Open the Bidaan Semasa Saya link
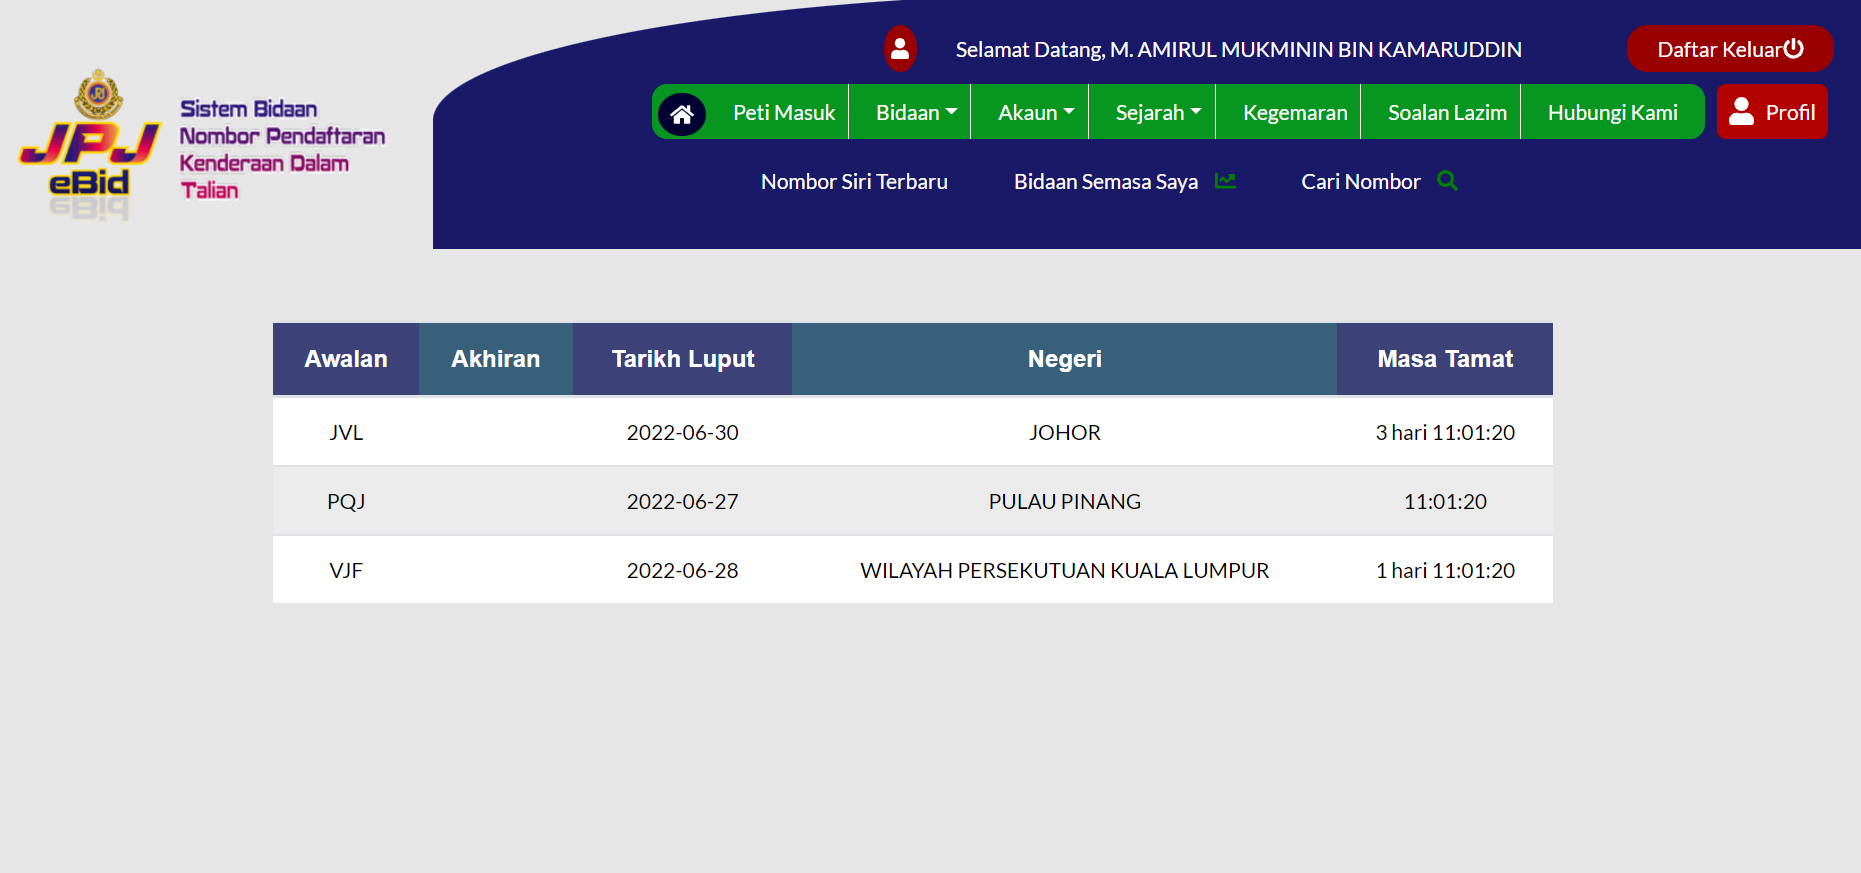 (x=1105, y=181)
